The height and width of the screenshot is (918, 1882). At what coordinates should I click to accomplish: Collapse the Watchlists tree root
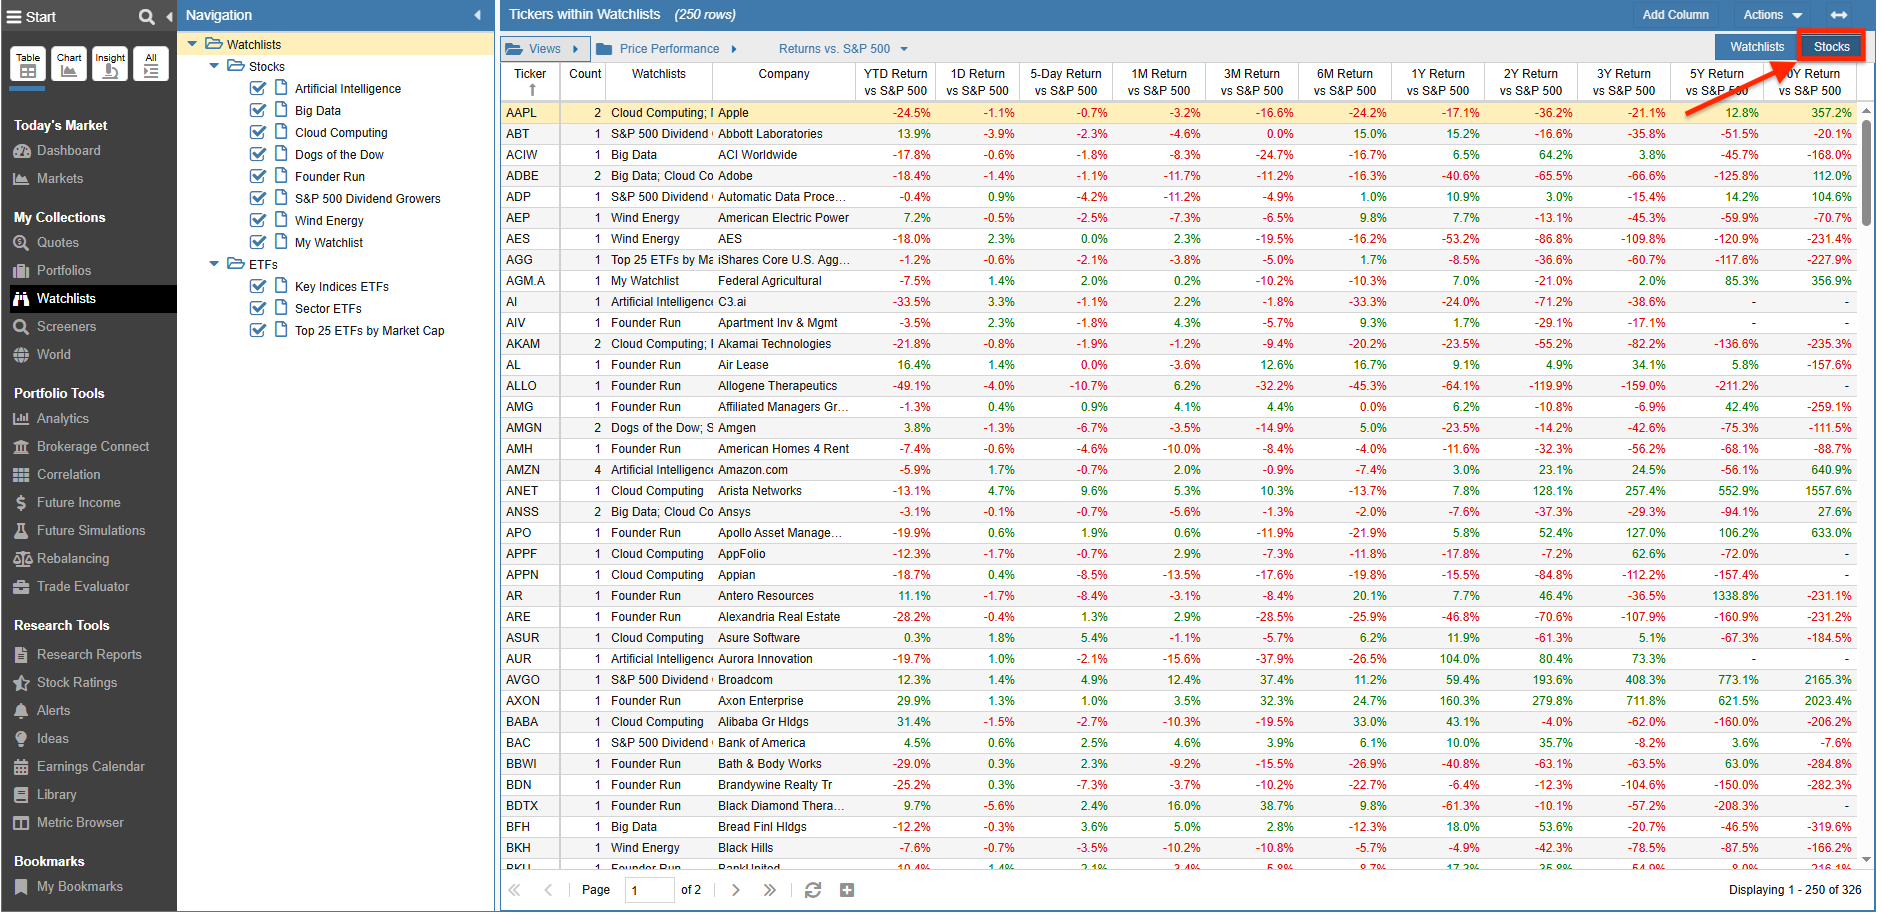pyautogui.click(x=192, y=44)
